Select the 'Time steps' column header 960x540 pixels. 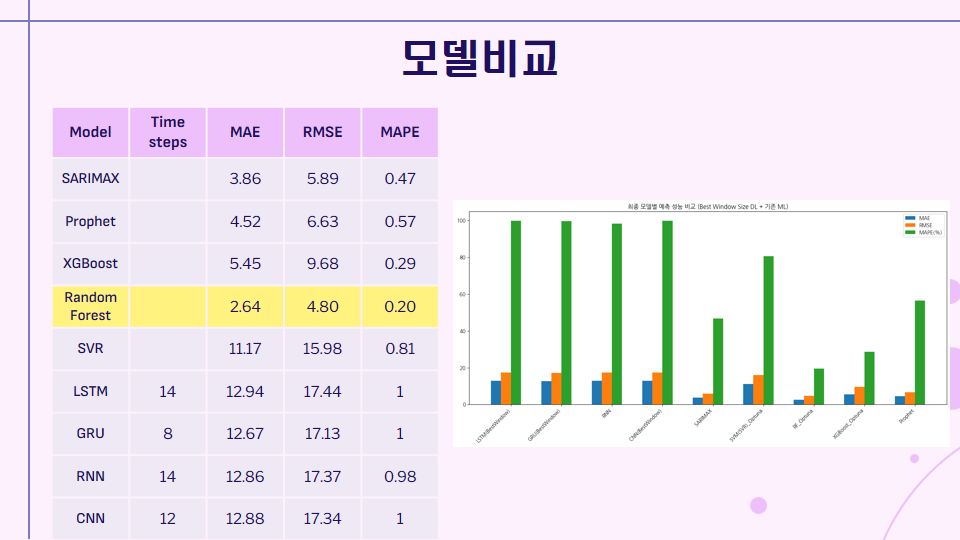[x=168, y=132]
